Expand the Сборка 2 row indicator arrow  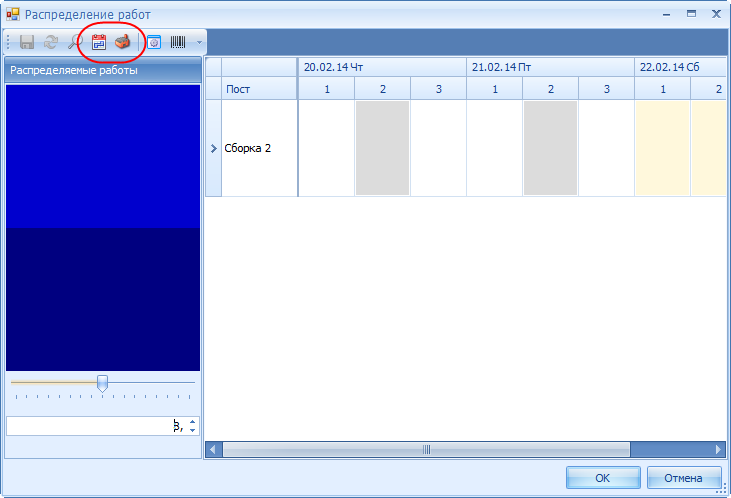(214, 148)
